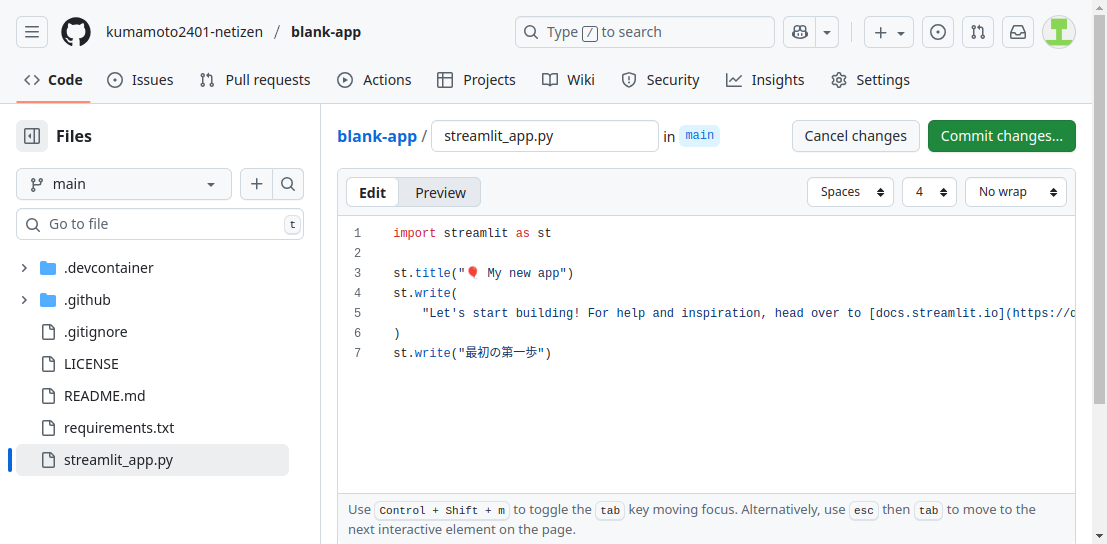
Task: Open the pull requests header icon
Action: point(978,32)
